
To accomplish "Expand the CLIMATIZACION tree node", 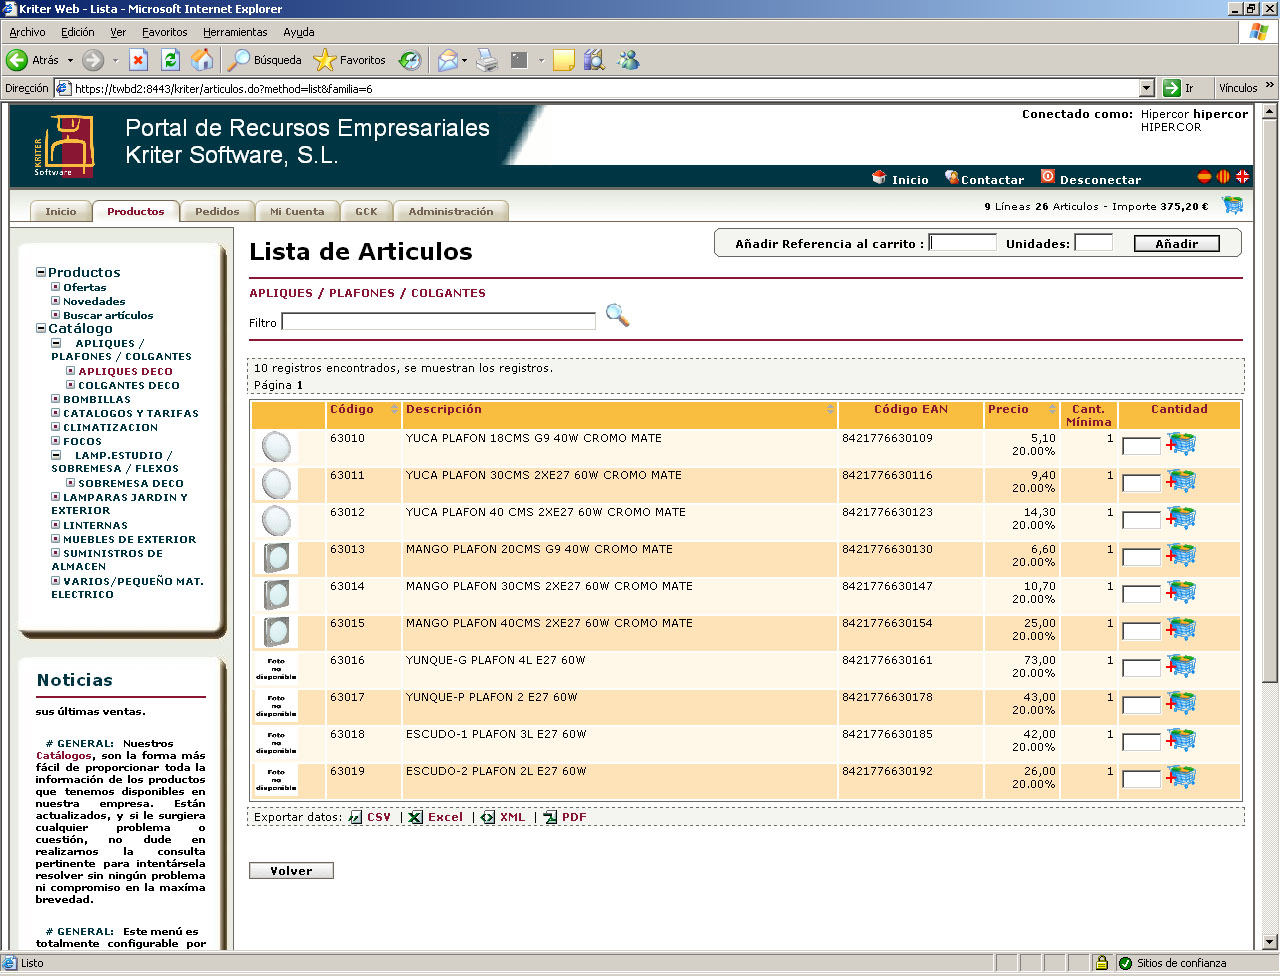I will click(56, 427).
